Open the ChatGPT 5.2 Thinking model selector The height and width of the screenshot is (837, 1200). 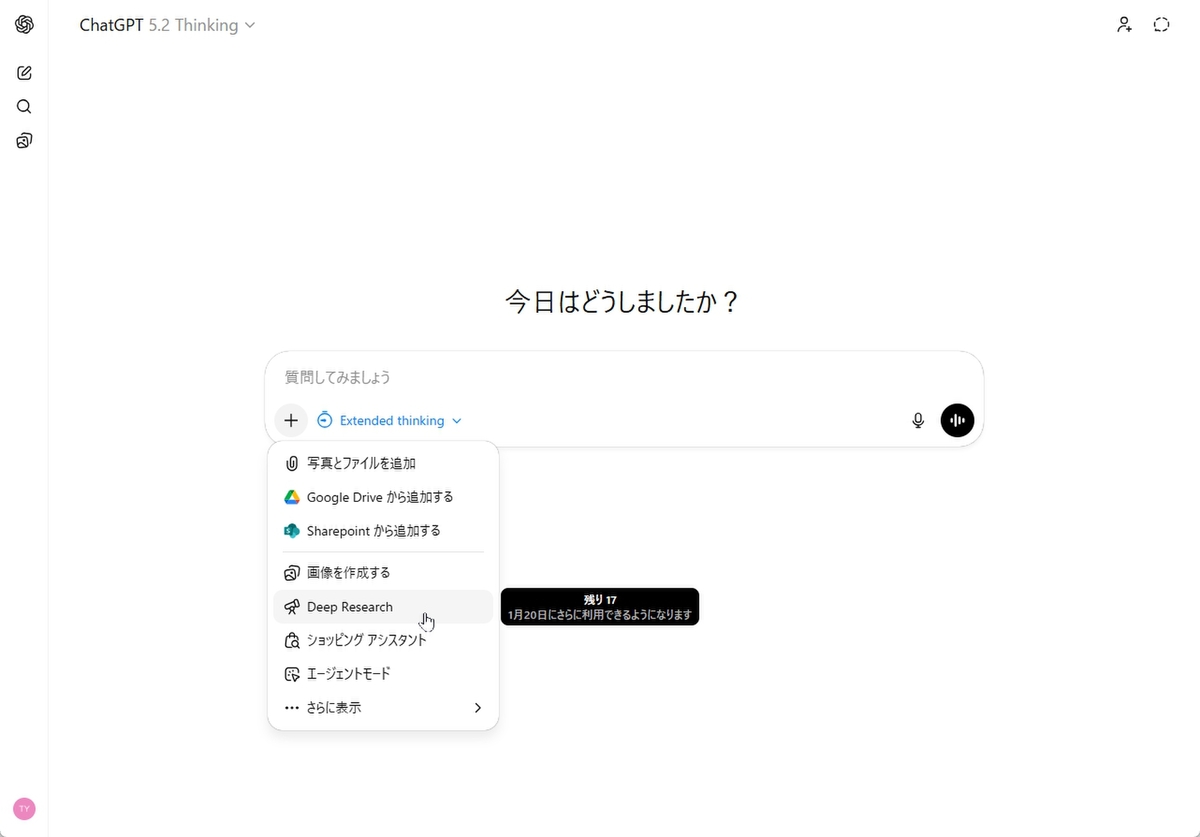coord(167,25)
